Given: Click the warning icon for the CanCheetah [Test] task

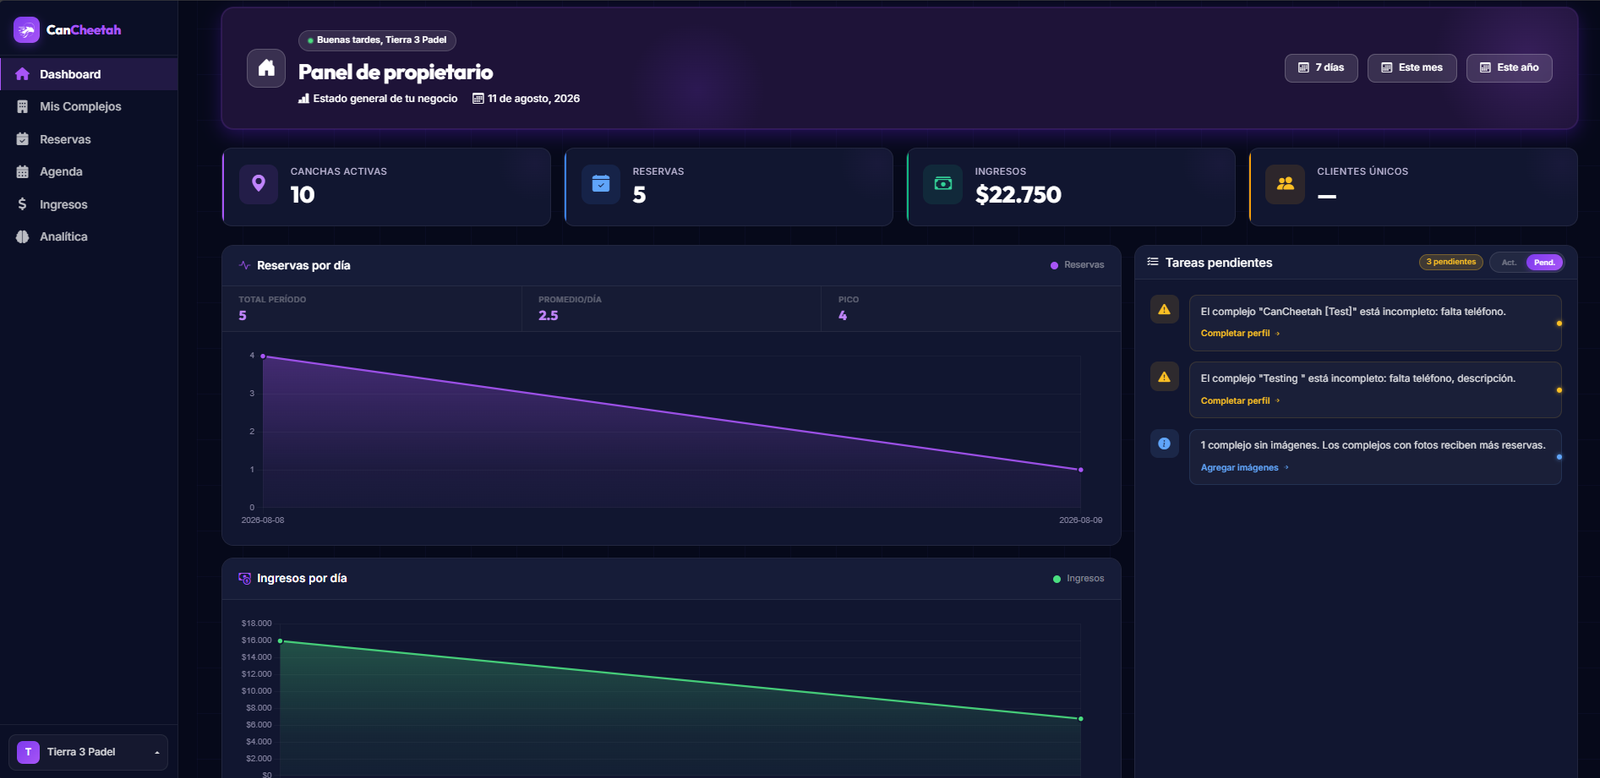Looking at the screenshot, I should 1164,310.
